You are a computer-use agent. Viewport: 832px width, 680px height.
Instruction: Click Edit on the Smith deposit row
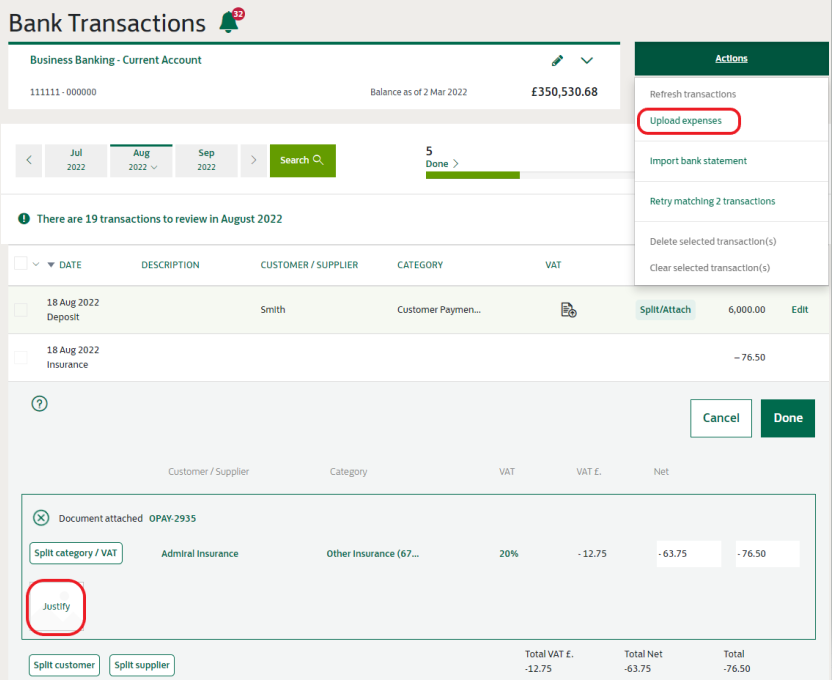click(x=800, y=310)
